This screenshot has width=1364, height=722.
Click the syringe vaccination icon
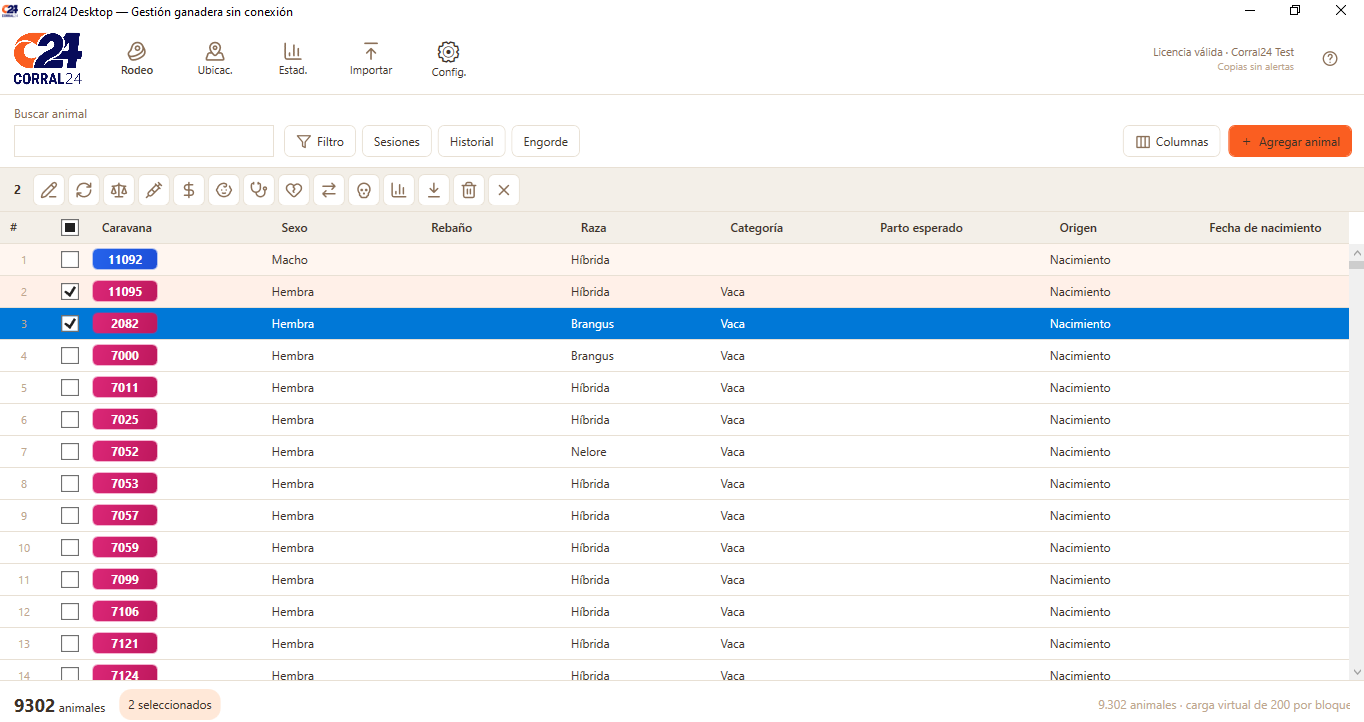point(154,190)
